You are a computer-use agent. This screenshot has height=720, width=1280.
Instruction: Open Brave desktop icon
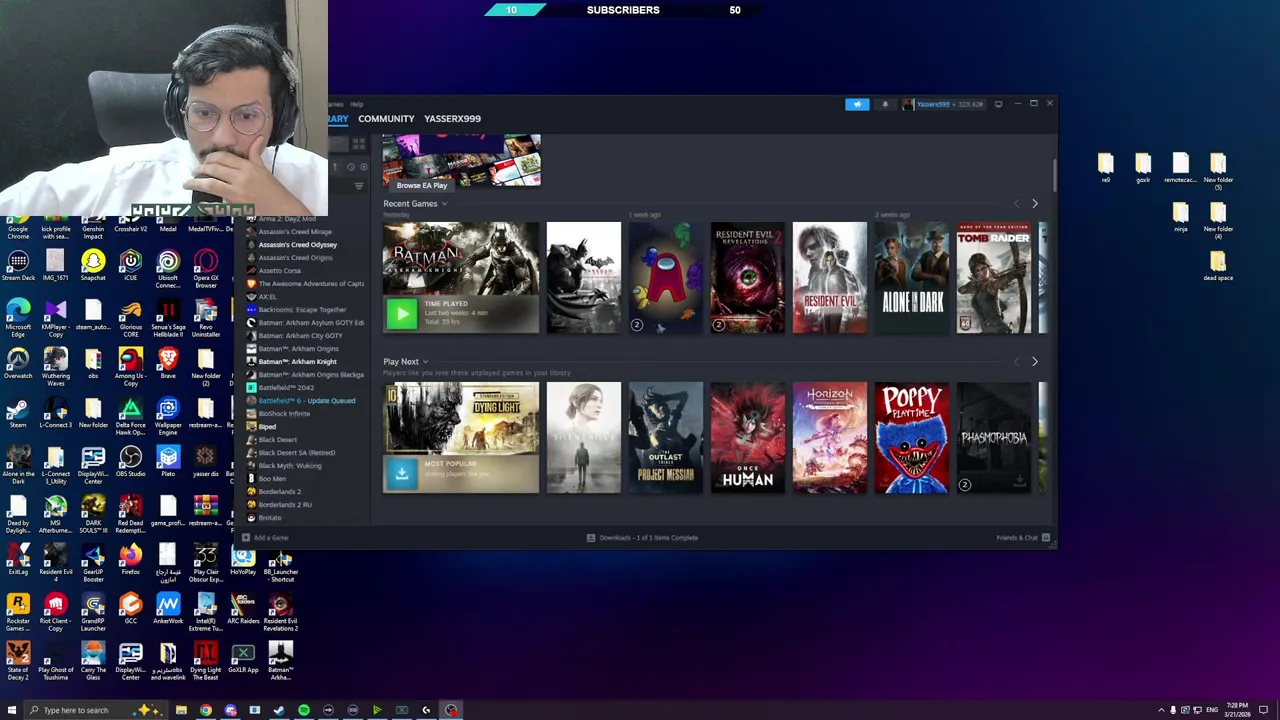(168, 362)
